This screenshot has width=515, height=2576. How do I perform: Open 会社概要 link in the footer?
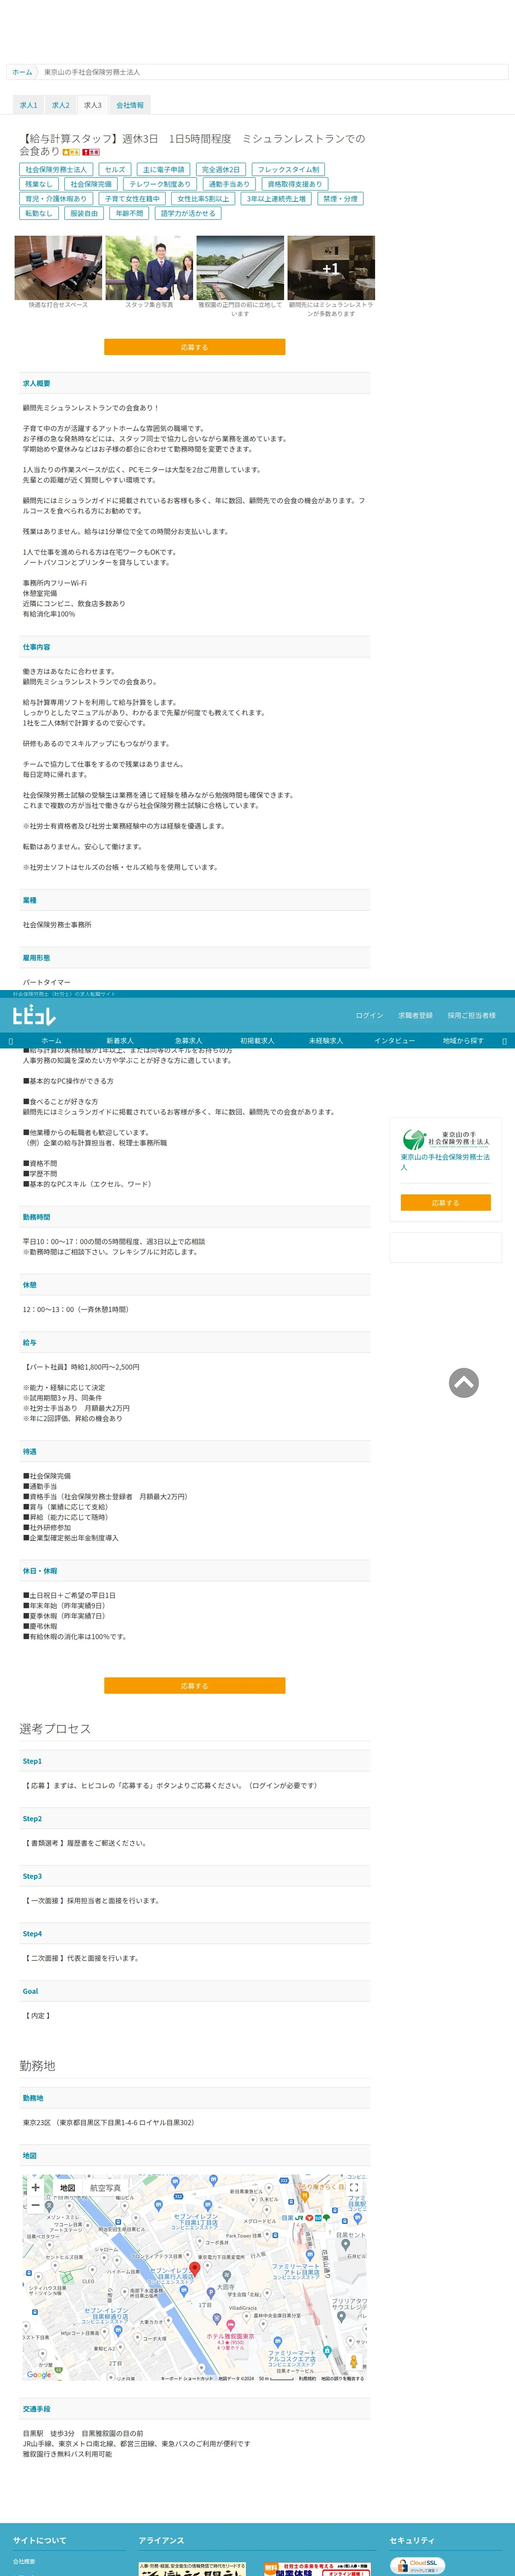23,2561
